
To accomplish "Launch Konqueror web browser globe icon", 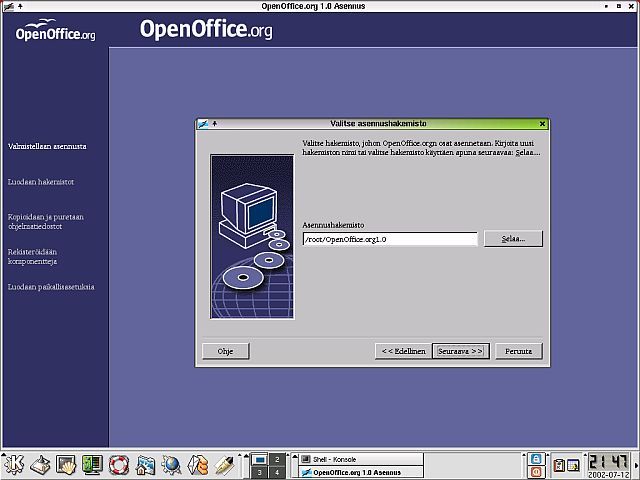I will (x=172, y=465).
